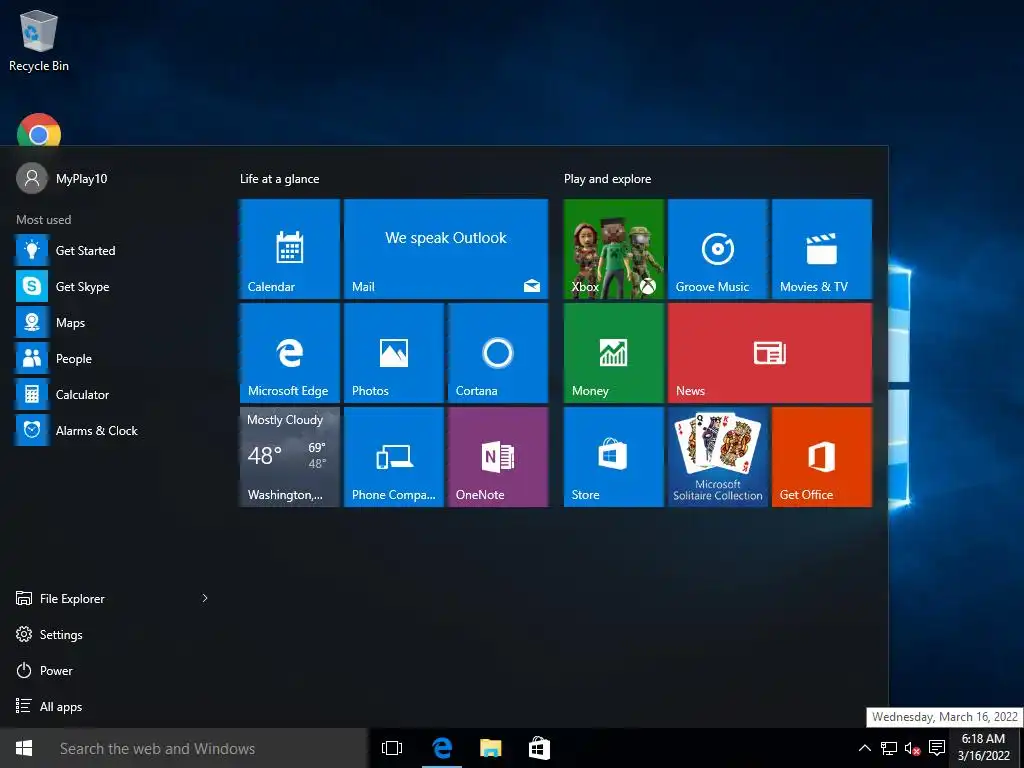Image resolution: width=1024 pixels, height=768 pixels.
Task: Select the Chrome desktop icon
Action: pos(39,130)
